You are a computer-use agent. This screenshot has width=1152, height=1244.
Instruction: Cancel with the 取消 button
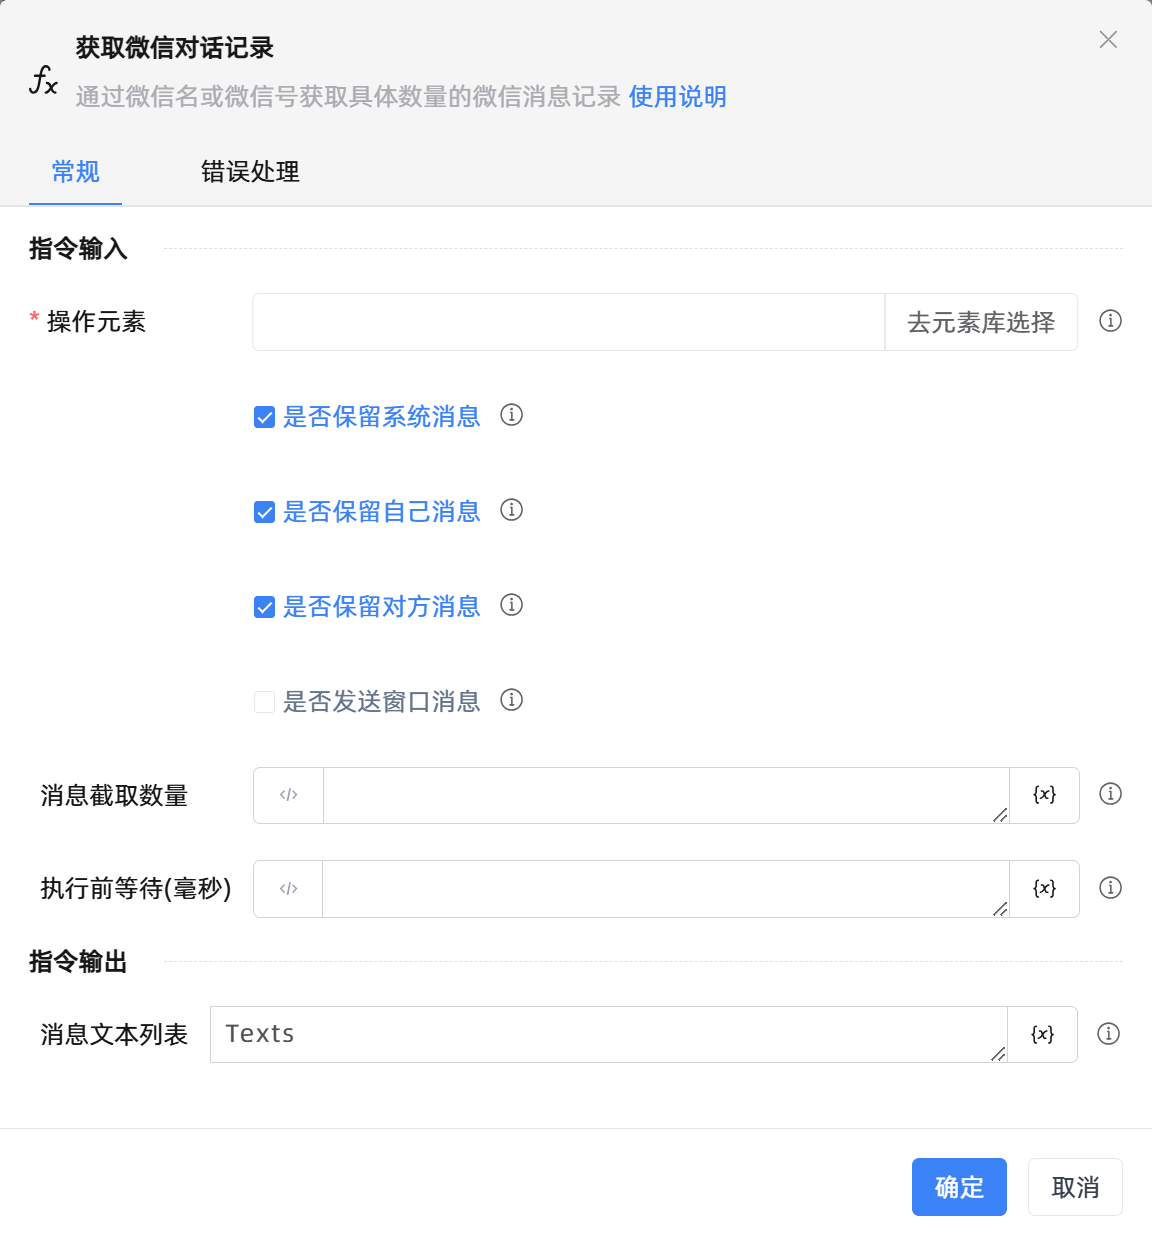1075,1187
